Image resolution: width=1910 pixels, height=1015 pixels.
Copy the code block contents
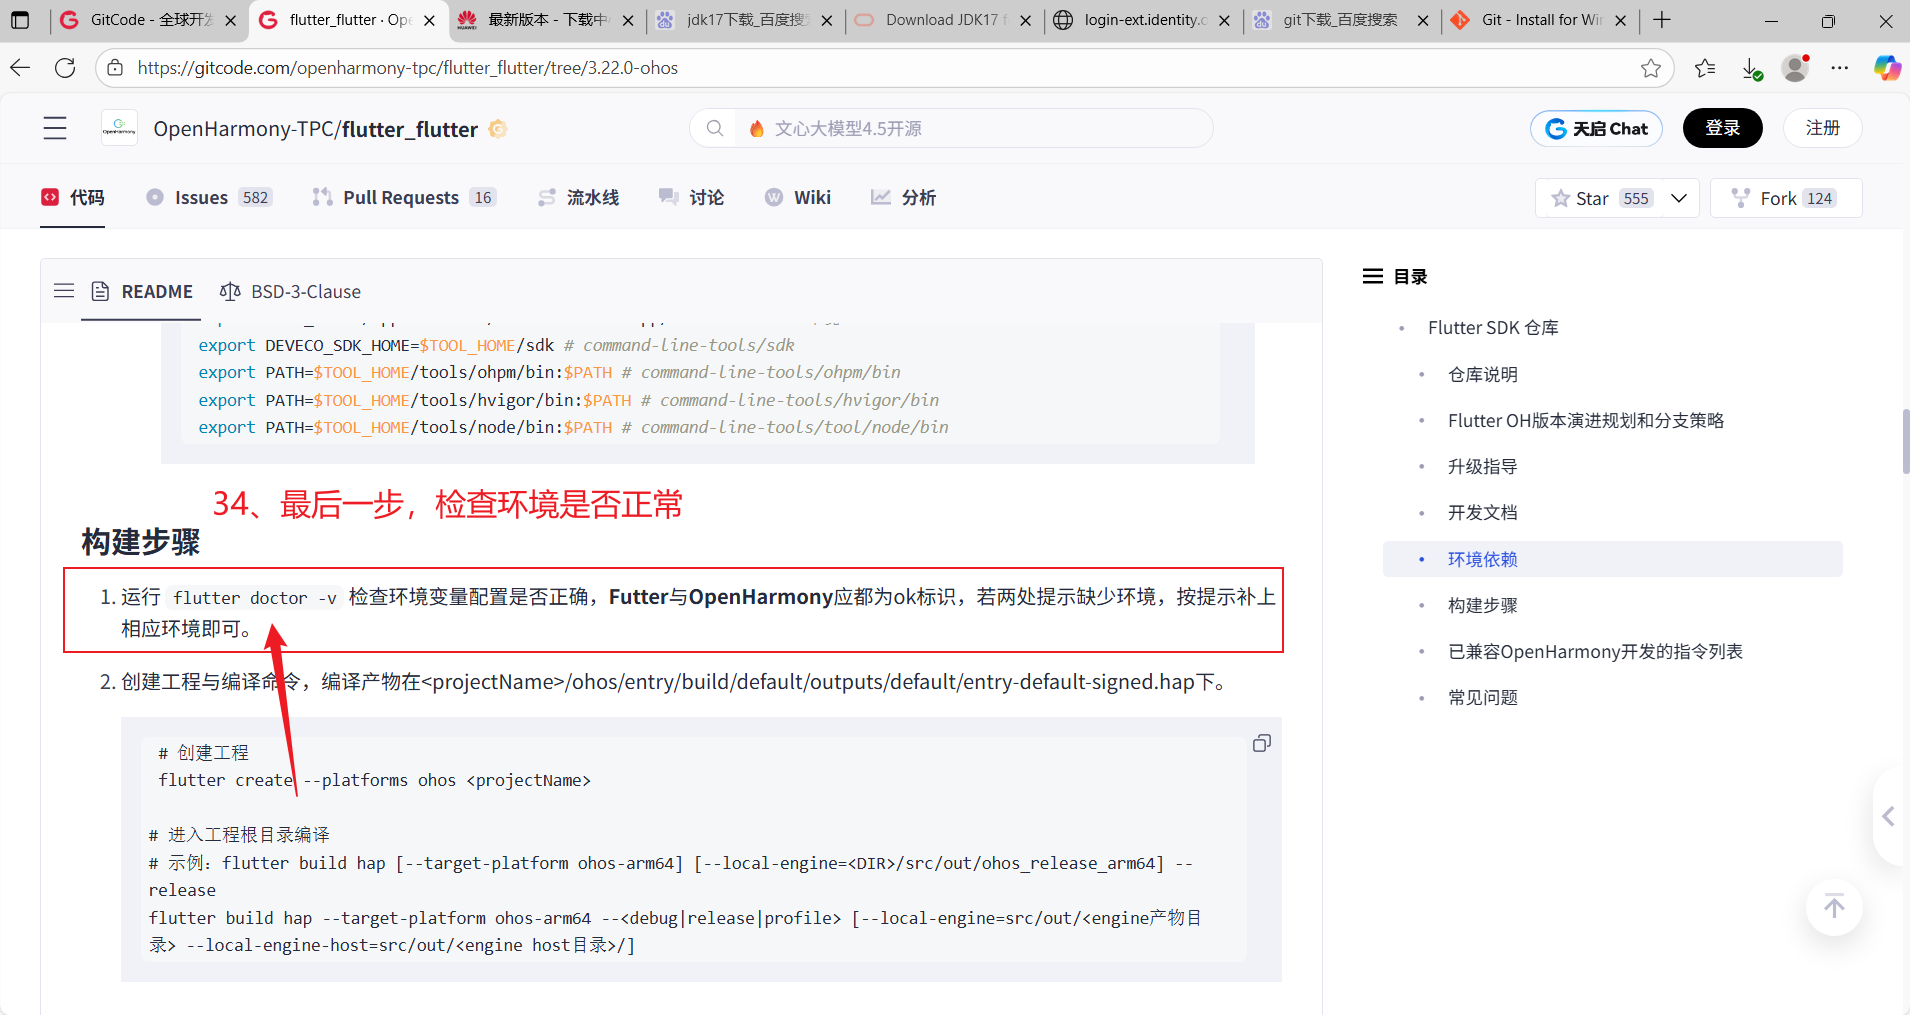[x=1262, y=743]
